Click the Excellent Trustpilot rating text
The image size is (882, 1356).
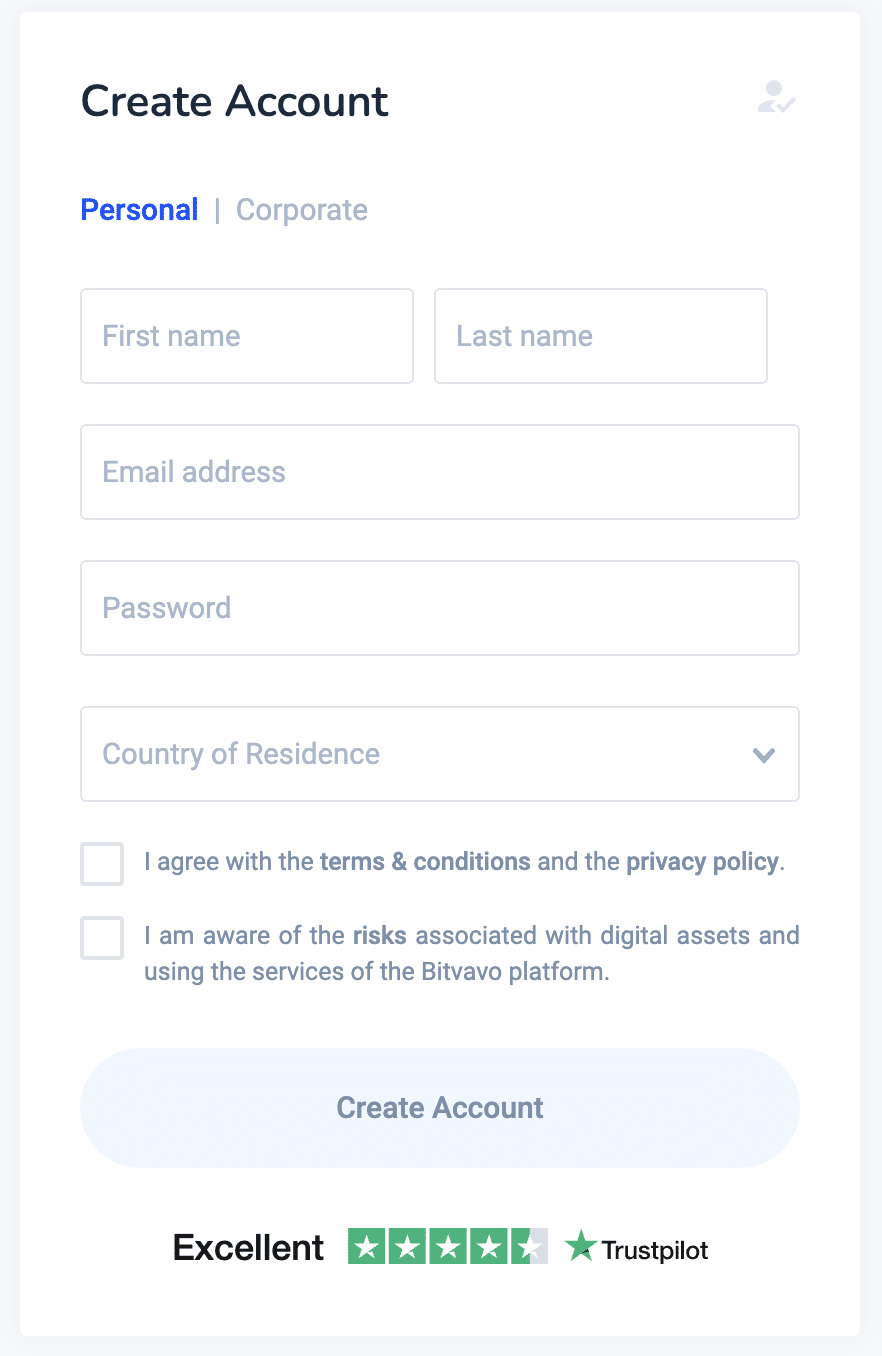coord(248,1247)
